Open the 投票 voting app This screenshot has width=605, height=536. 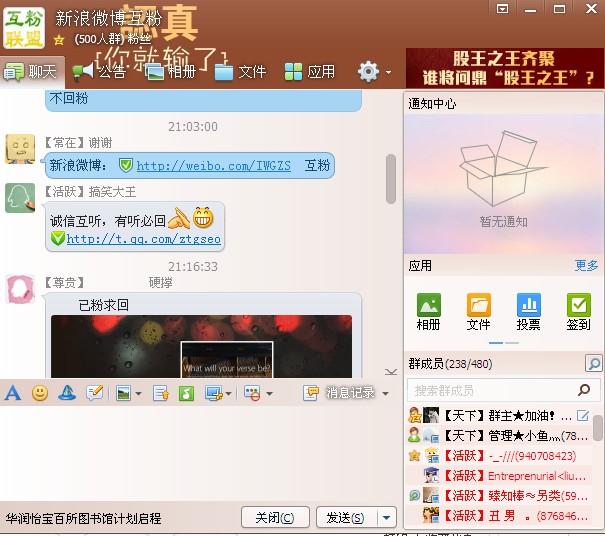point(528,311)
